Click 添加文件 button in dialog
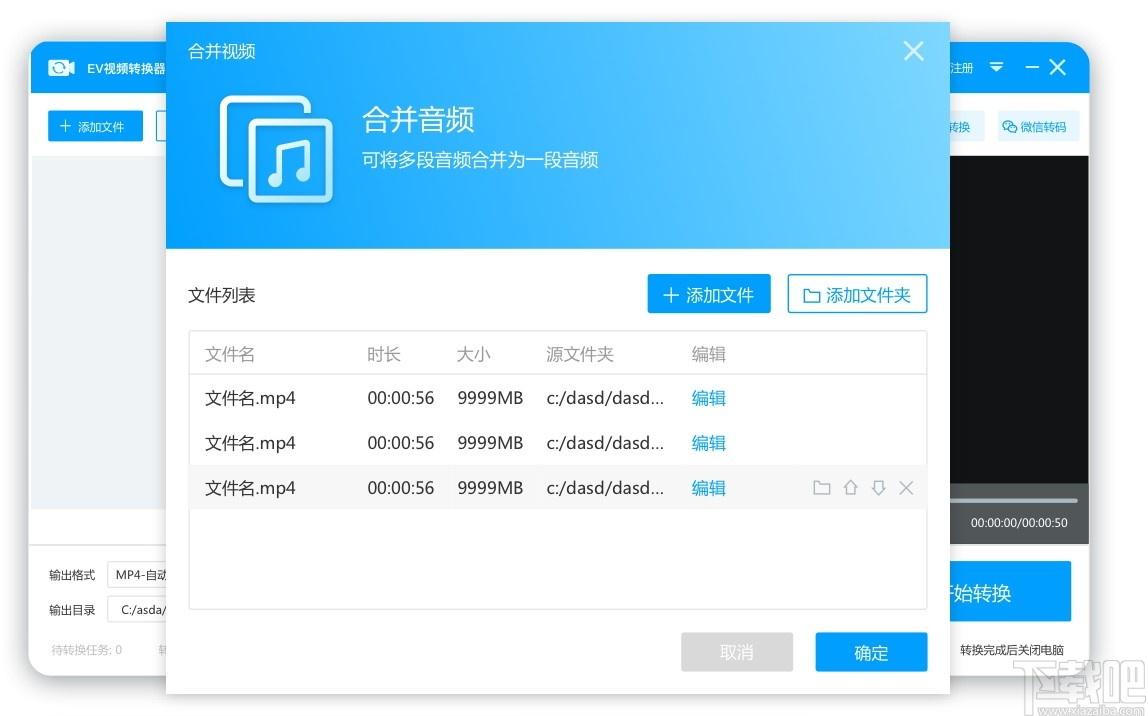Viewport: 1148px width, 716px height. pyautogui.click(x=709, y=294)
